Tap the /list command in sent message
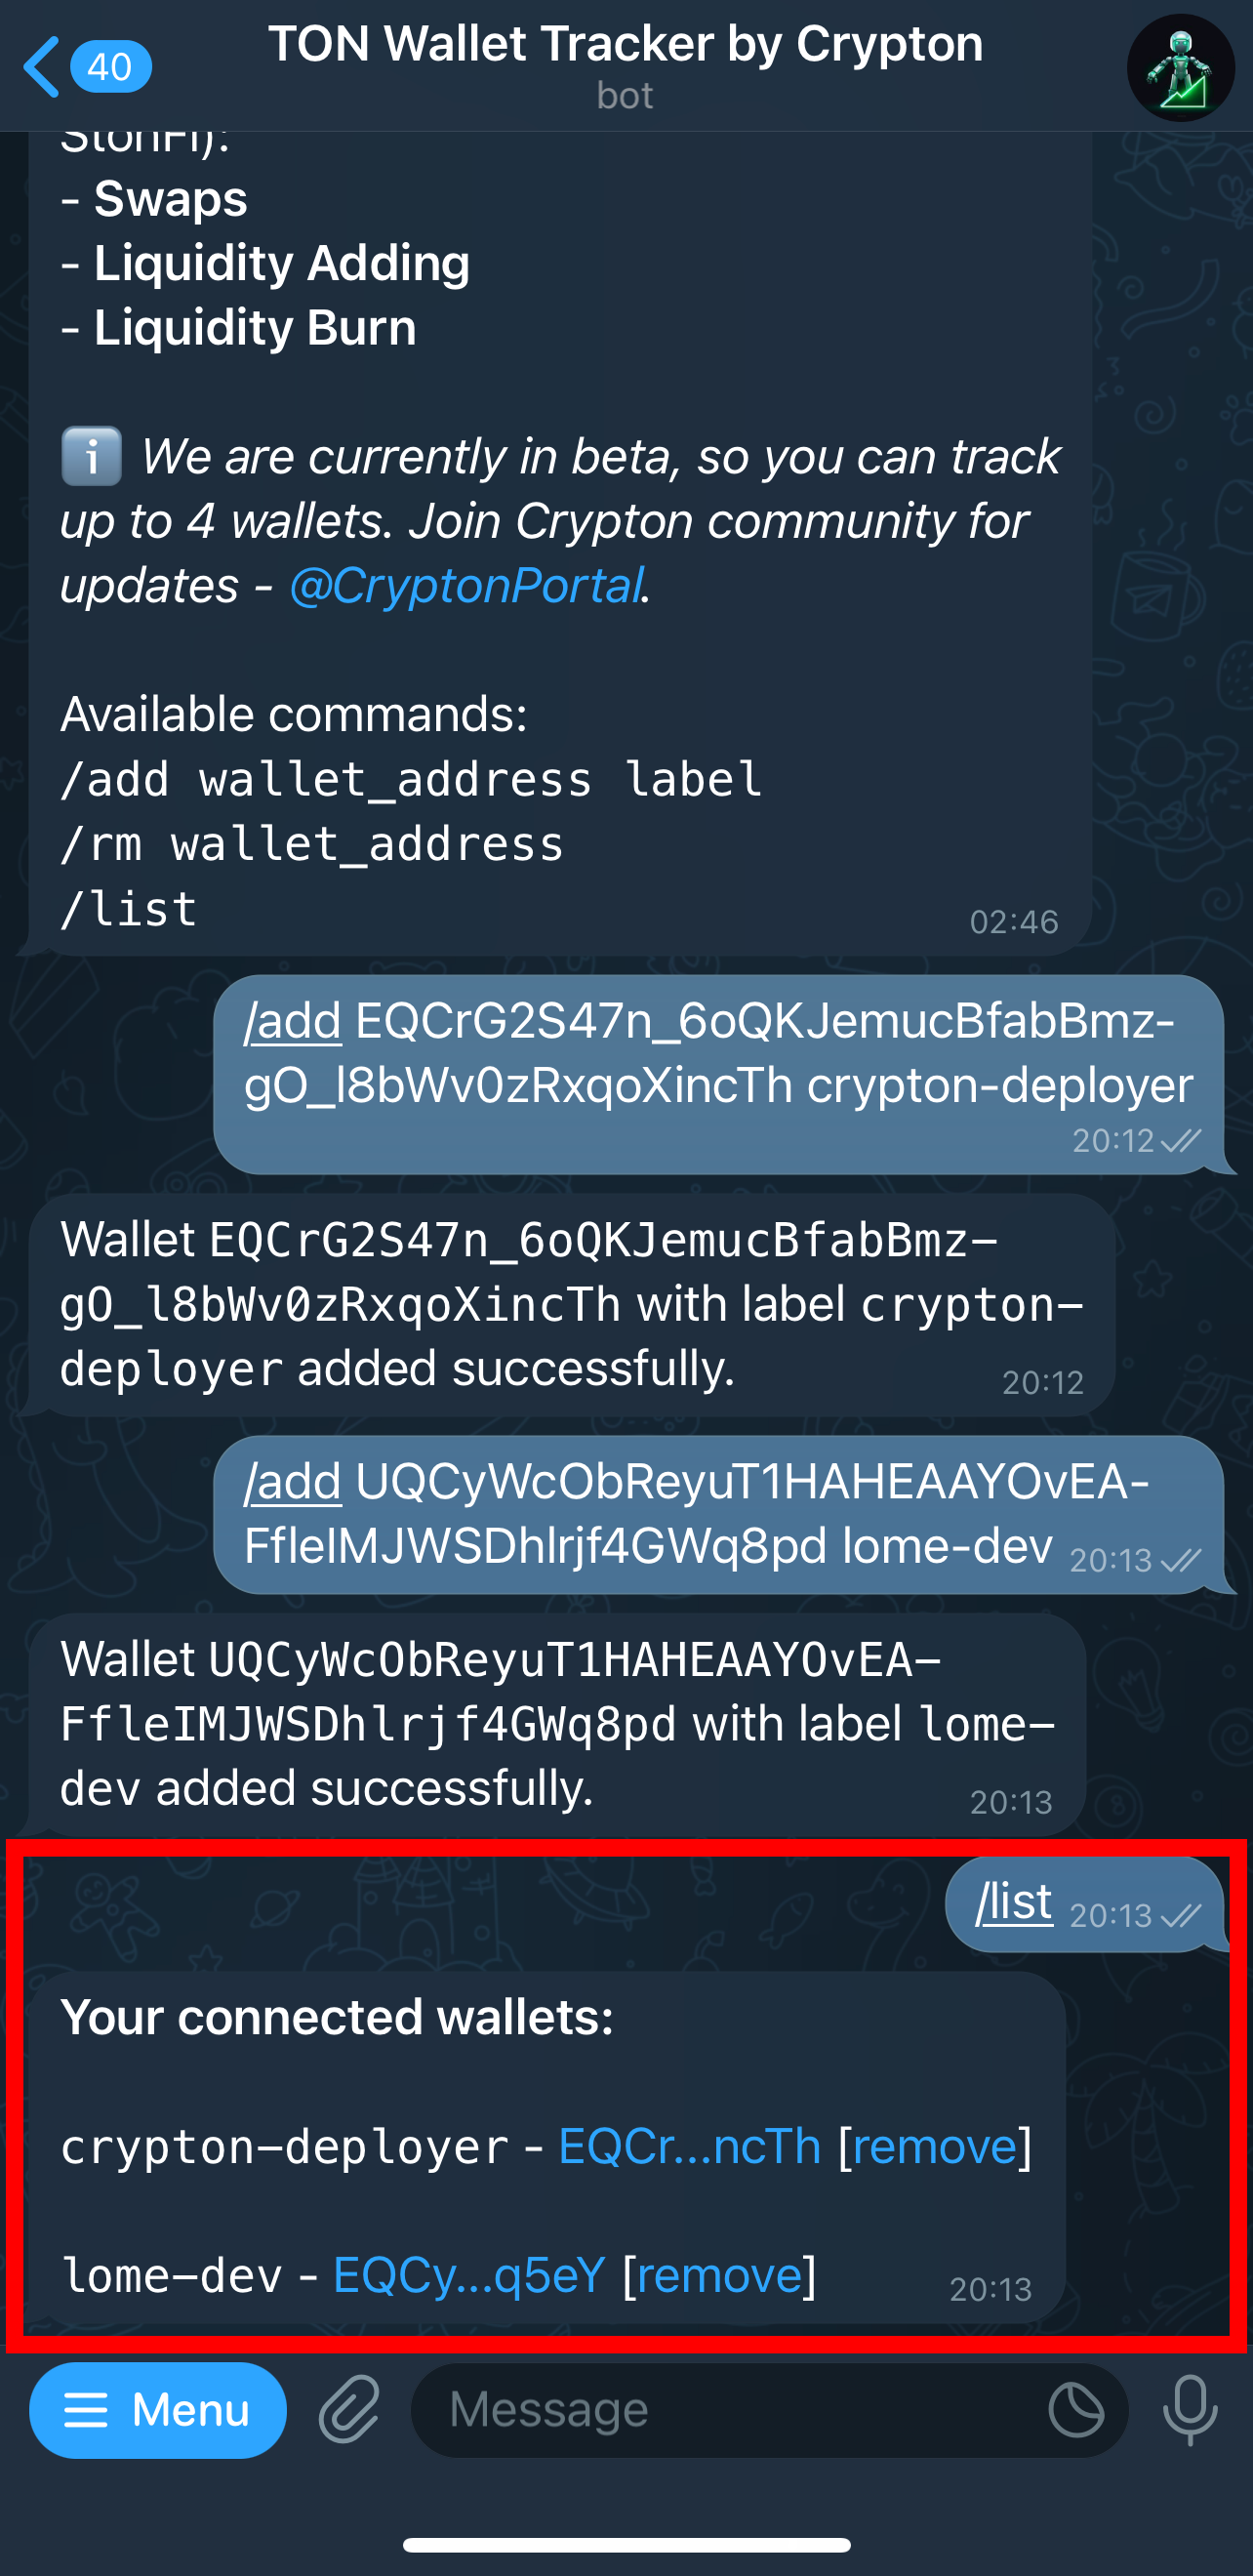The width and height of the screenshot is (1253, 2576). (x=1014, y=1901)
